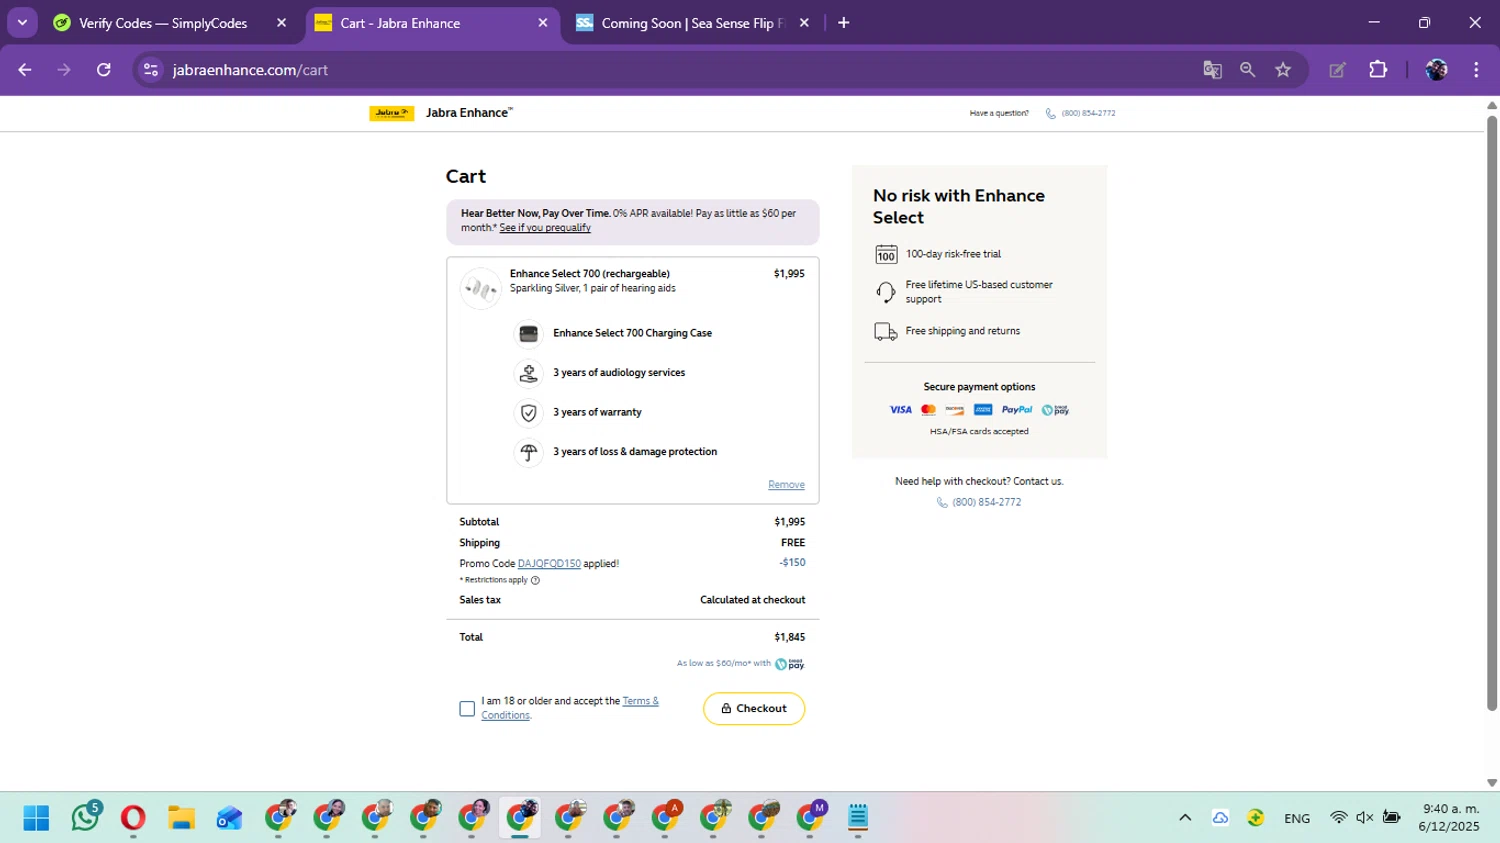1500x843 pixels.
Task: Open the Chrome three-dot menu
Action: (x=1476, y=70)
